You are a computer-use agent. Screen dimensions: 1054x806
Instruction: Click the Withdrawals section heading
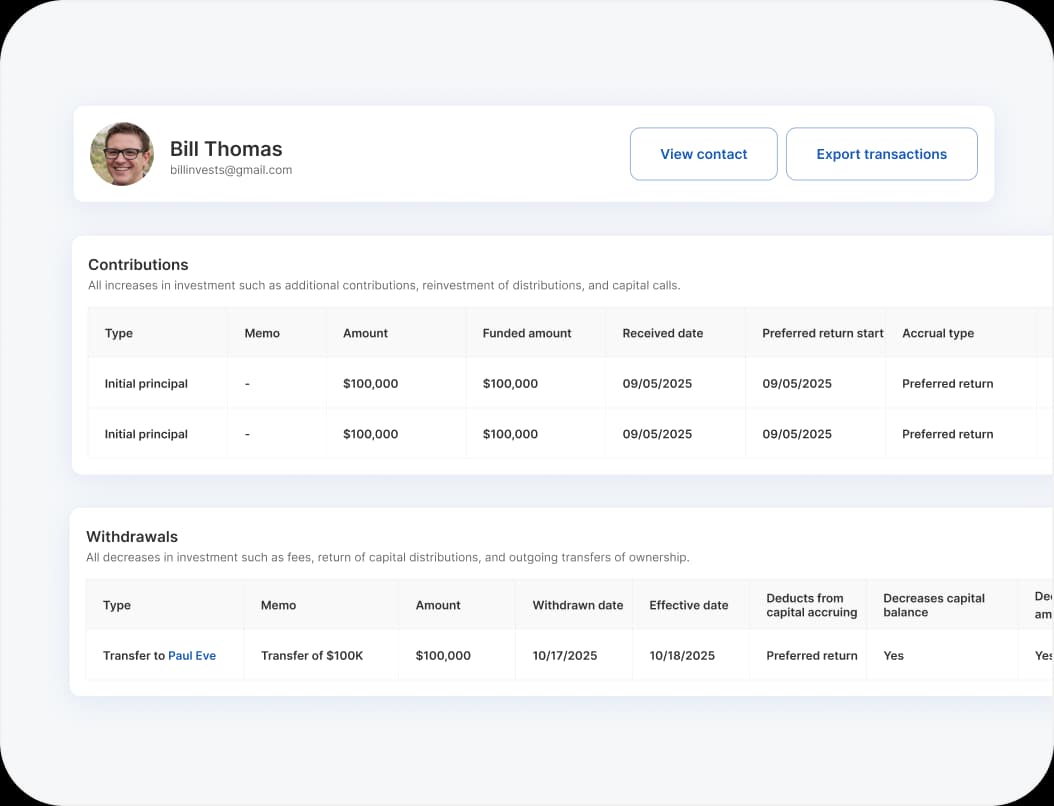coord(132,536)
